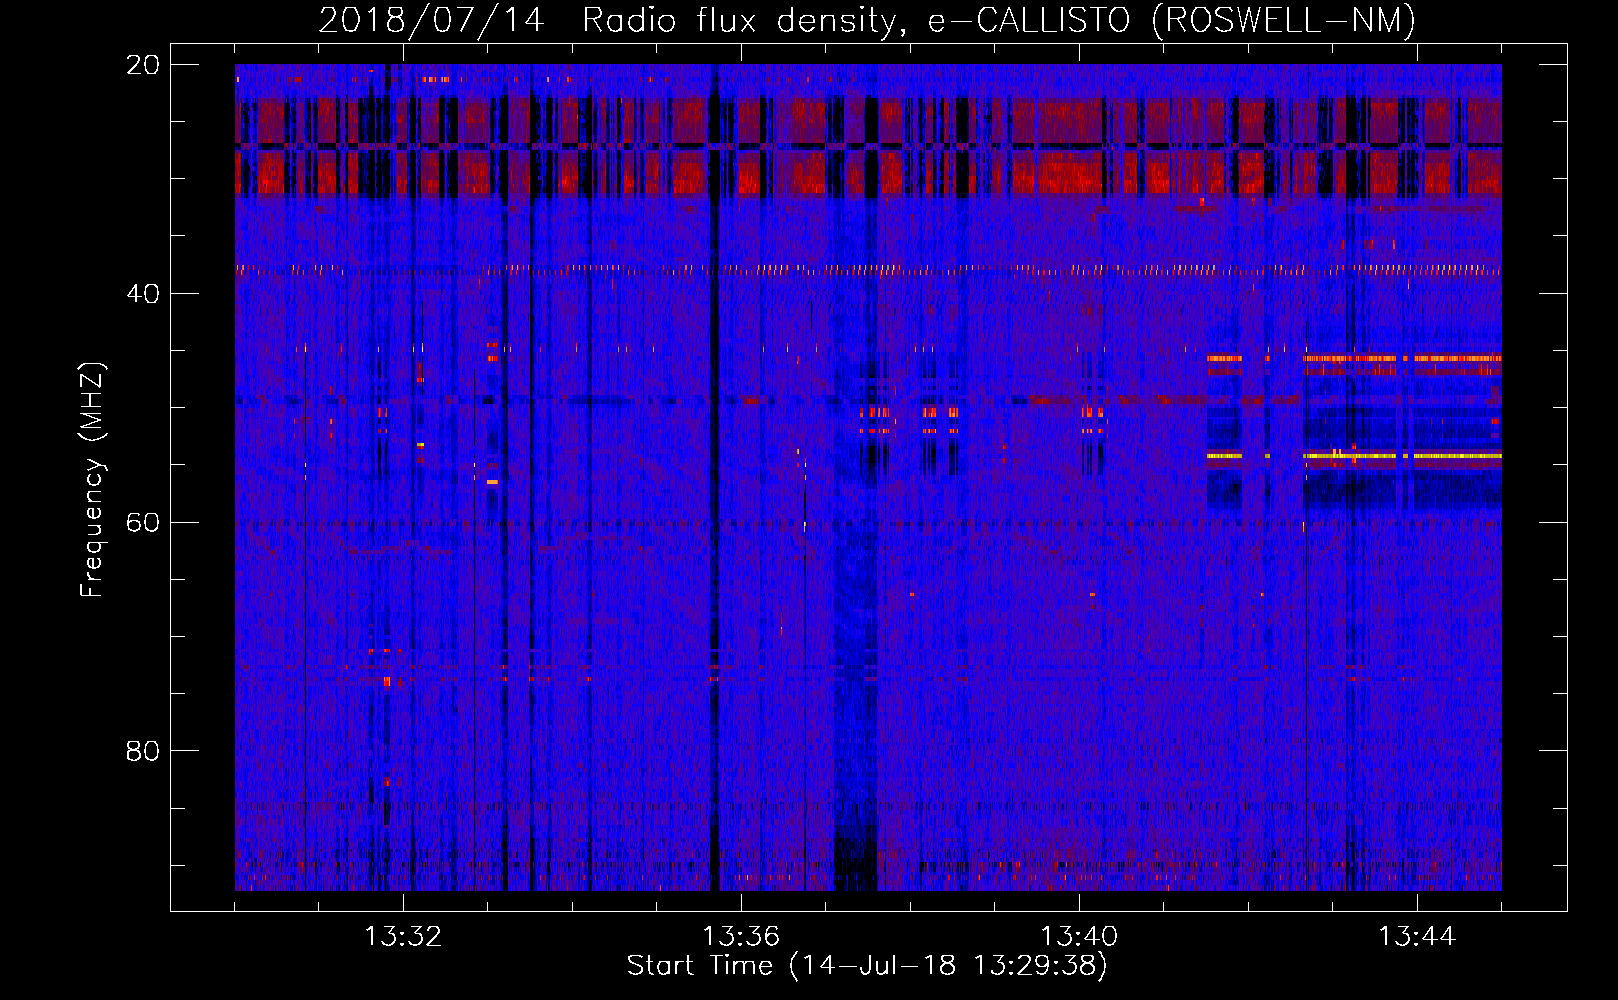This screenshot has height=1000, width=1618.
Task: Click the 'Start Time (14-Jul-18 13:29:38)' axis label
Action: tap(867, 966)
